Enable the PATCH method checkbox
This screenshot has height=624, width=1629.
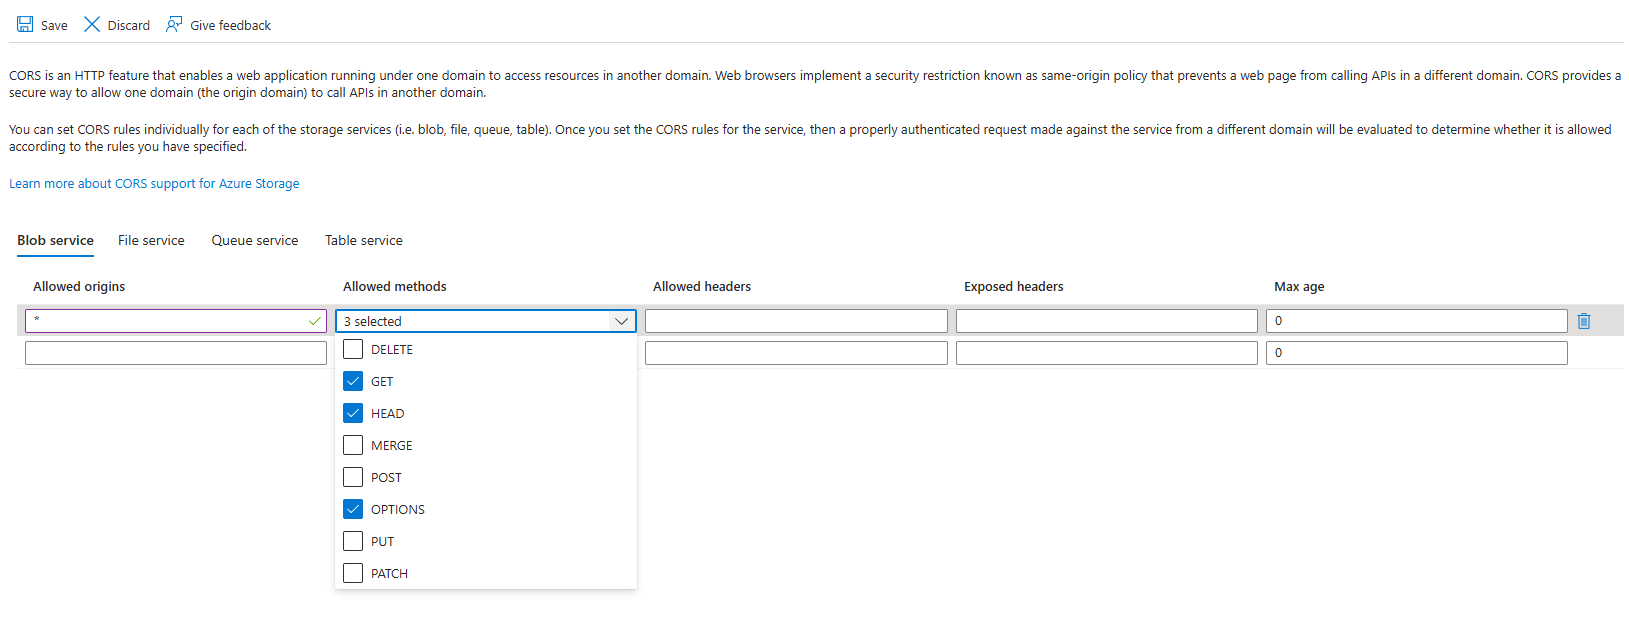tap(353, 573)
